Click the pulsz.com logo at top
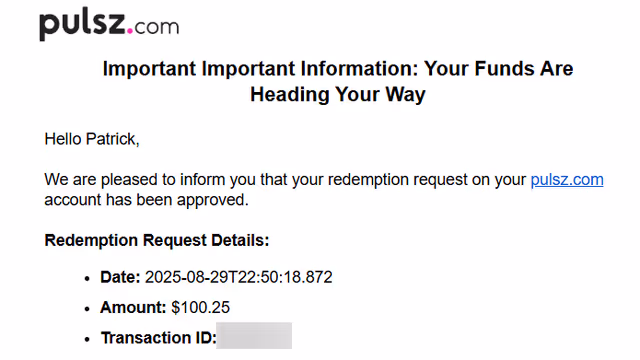Image resolution: width=640 pixels, height=360 pixels. click(x=109, y=25)
